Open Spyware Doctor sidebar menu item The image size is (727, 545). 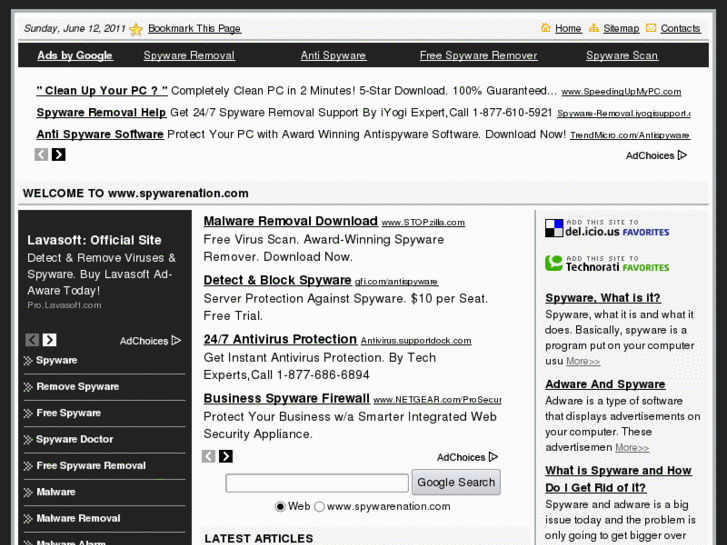(x=75, y=439)
